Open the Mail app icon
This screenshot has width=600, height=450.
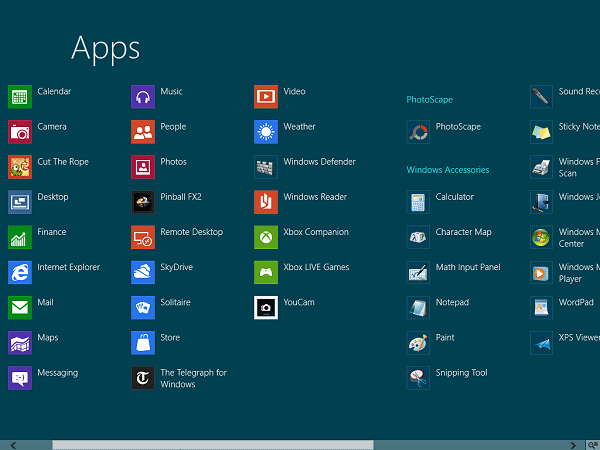tap(20, 308)
